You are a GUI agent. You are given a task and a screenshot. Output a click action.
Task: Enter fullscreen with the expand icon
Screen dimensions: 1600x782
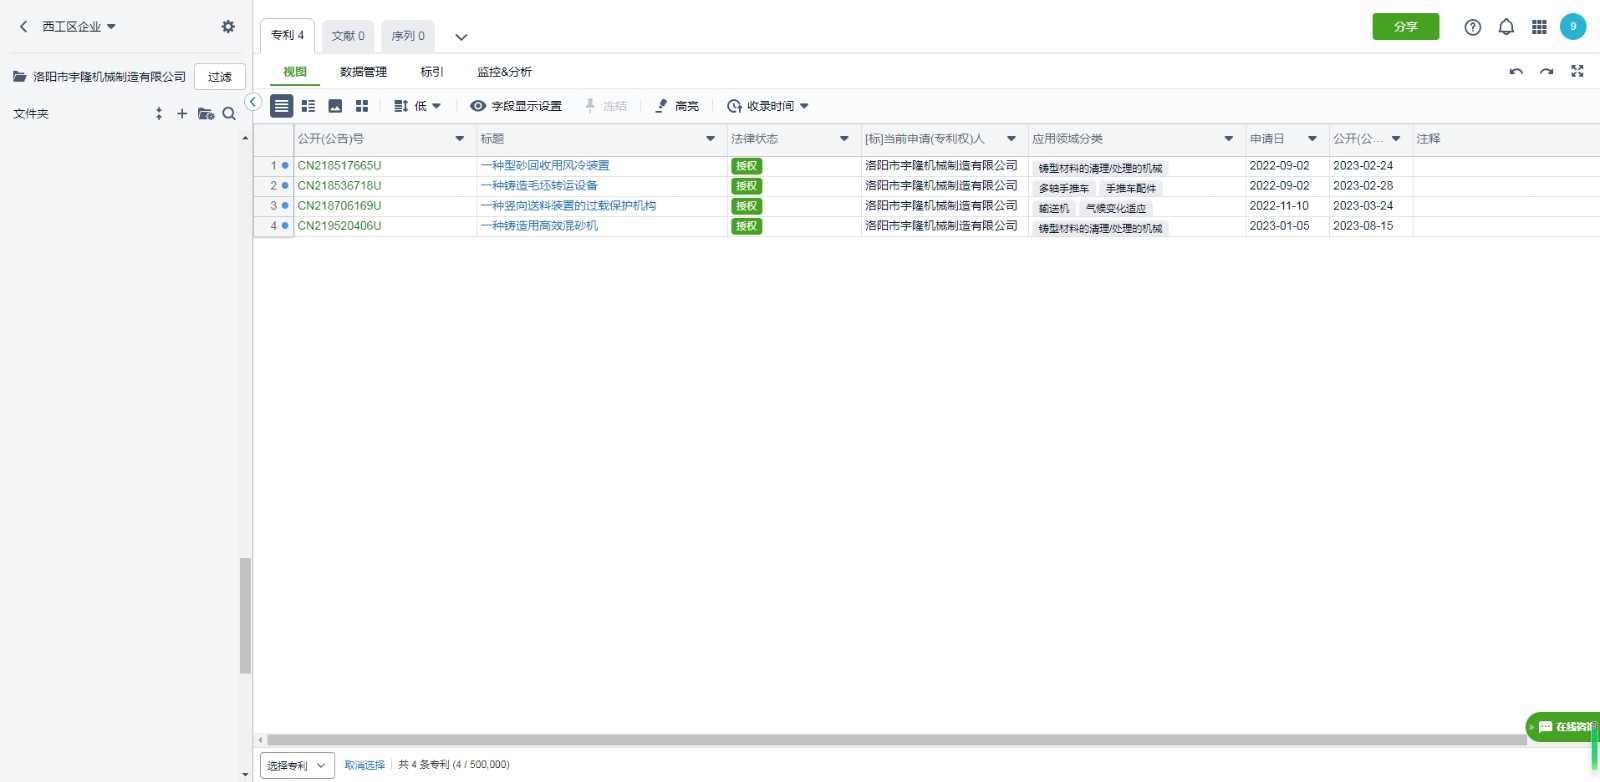click(x=1577, y=71)
